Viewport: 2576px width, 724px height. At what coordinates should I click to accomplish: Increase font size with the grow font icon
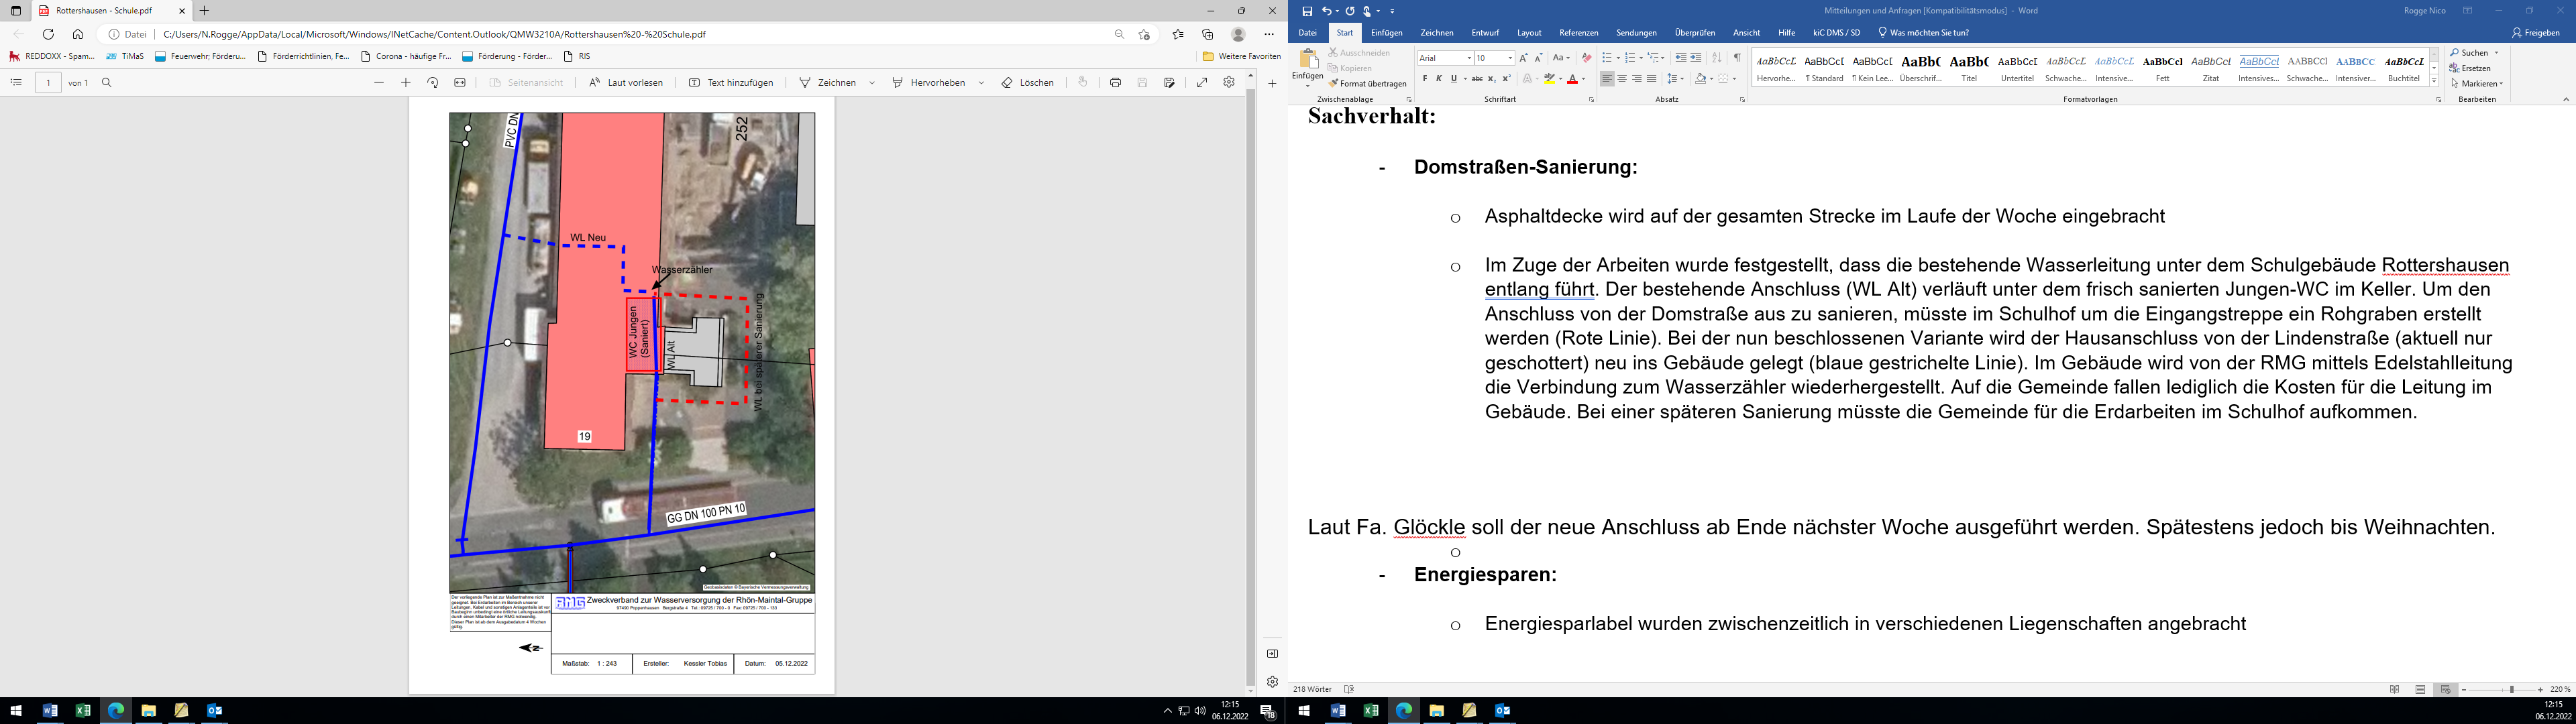(x=1524, y=58)
